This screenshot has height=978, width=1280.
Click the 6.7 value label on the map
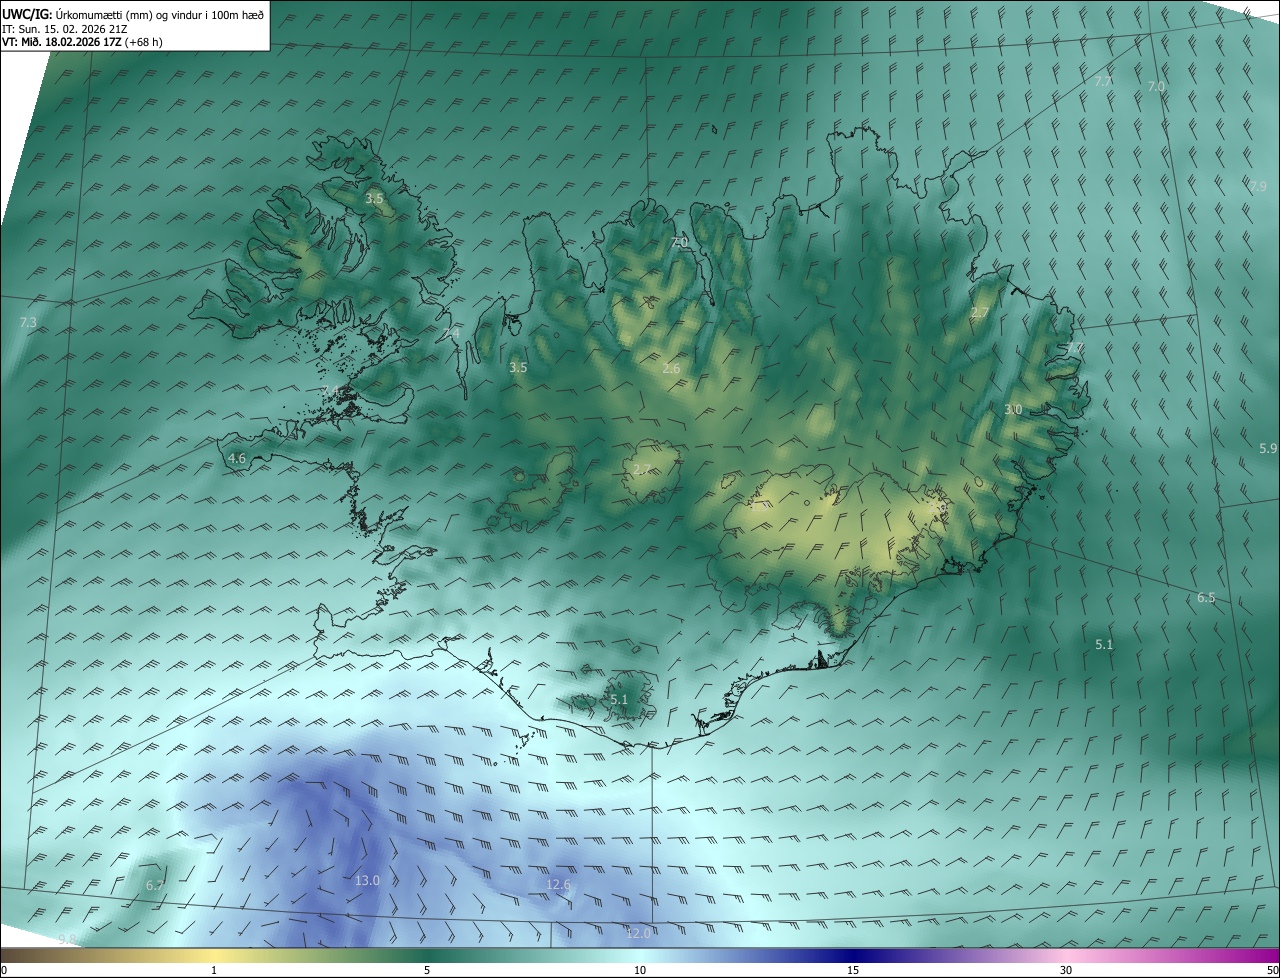[x=155, y=885]
